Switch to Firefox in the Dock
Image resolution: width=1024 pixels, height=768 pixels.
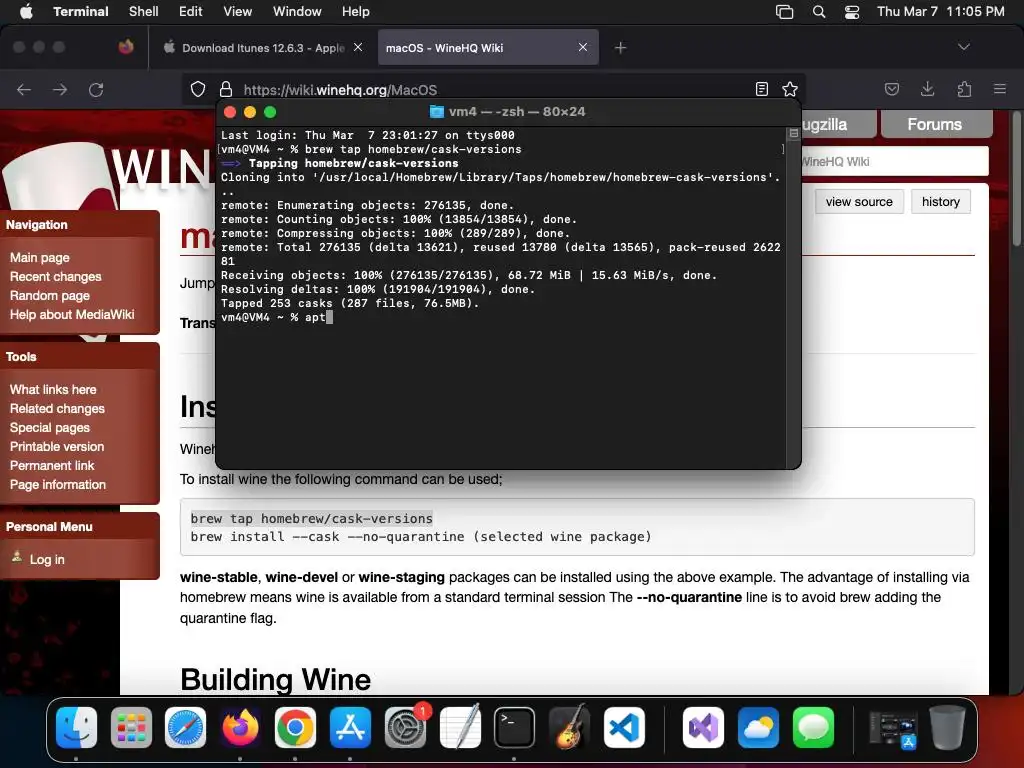pyautogui.click(x=240, y=727)
